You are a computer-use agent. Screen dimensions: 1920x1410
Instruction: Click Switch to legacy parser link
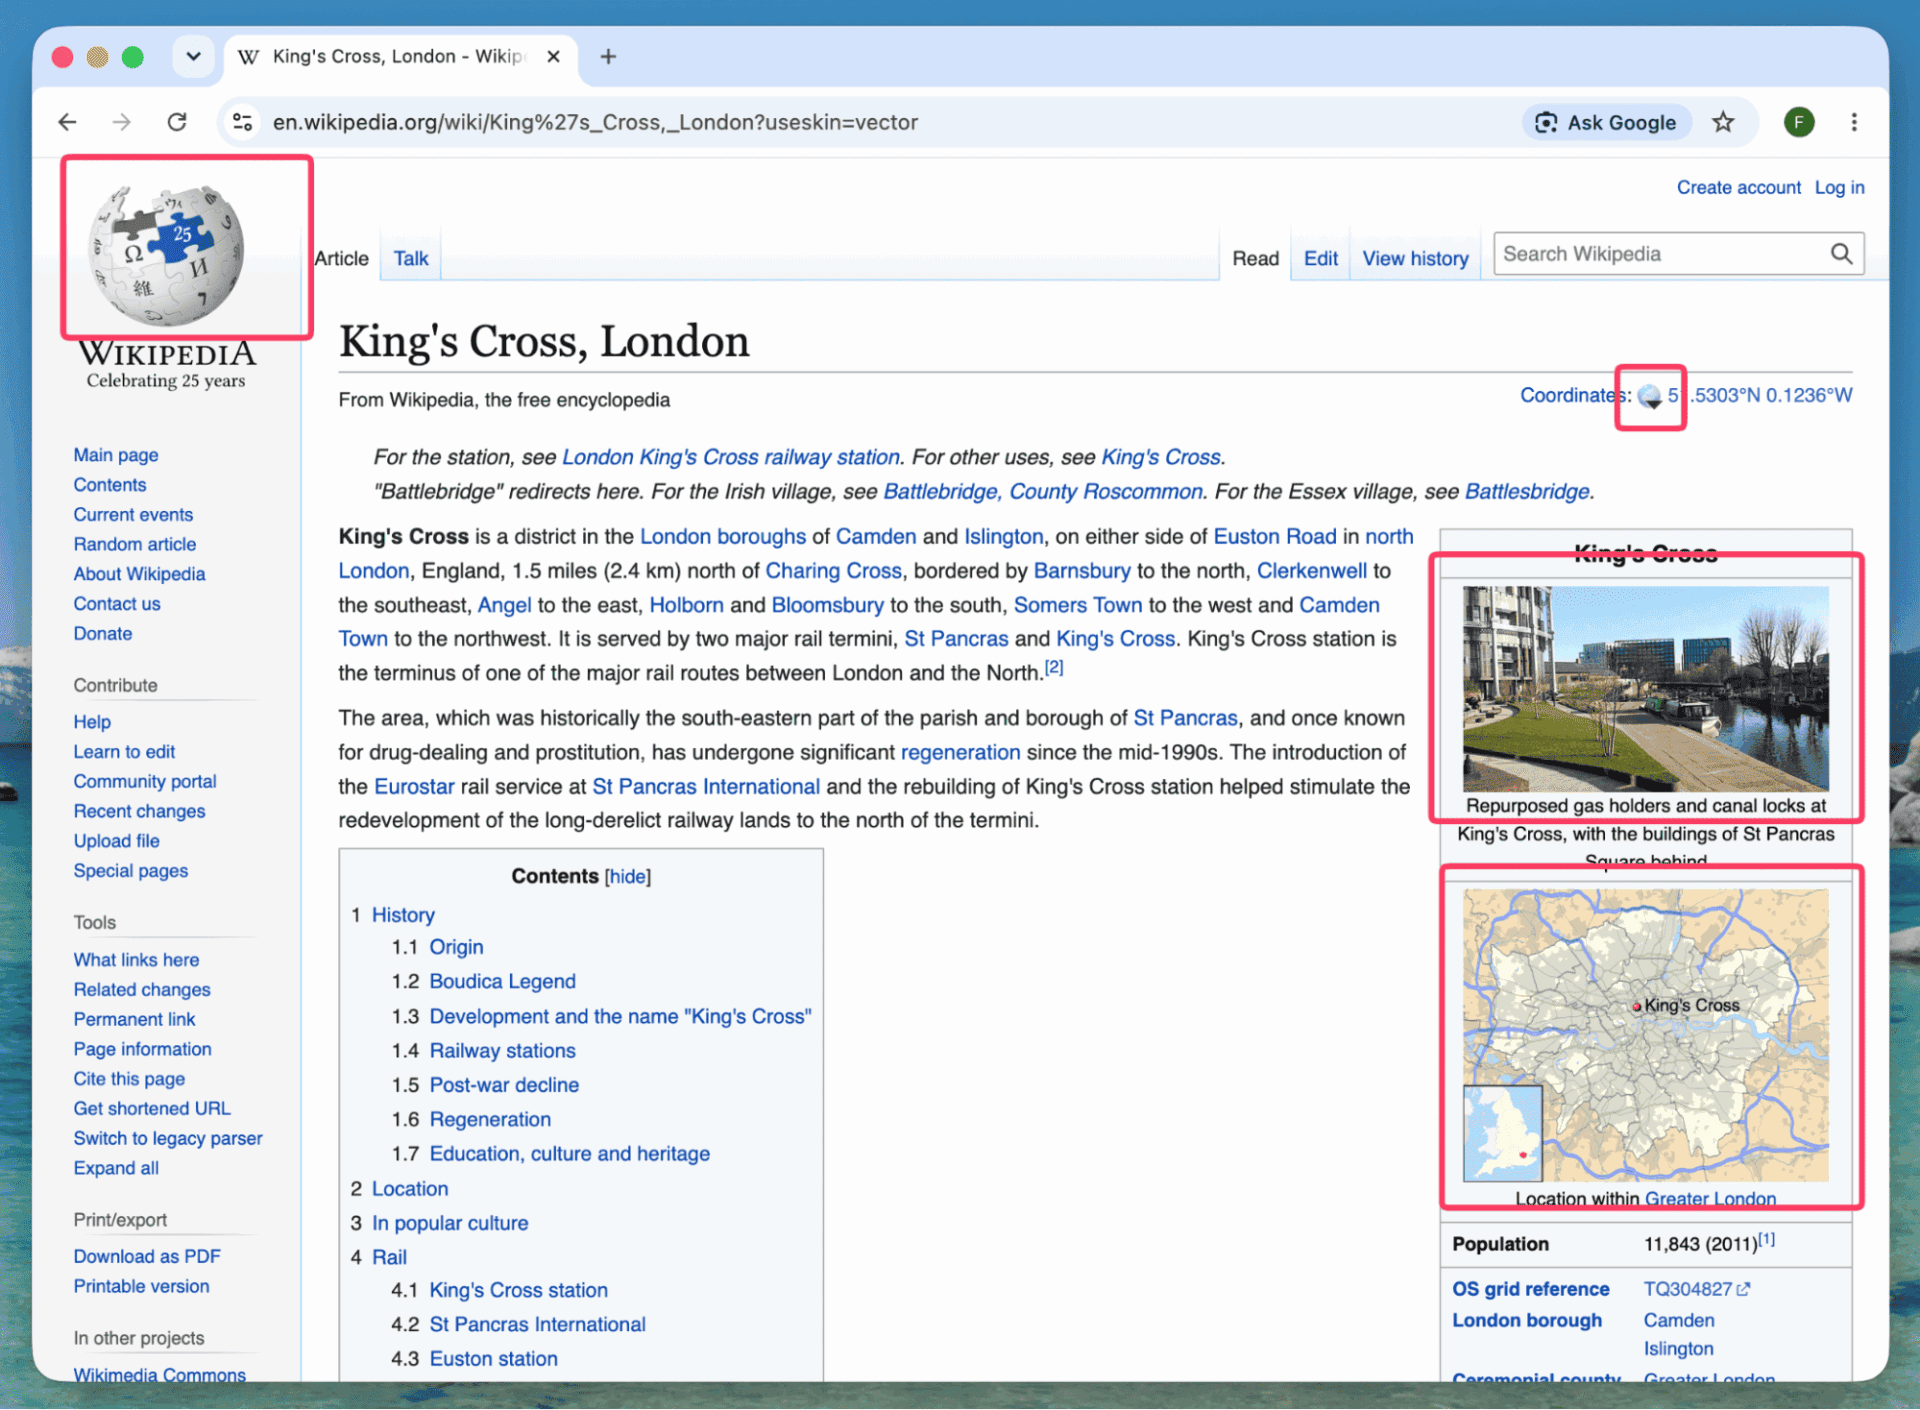click(168, 1139)
